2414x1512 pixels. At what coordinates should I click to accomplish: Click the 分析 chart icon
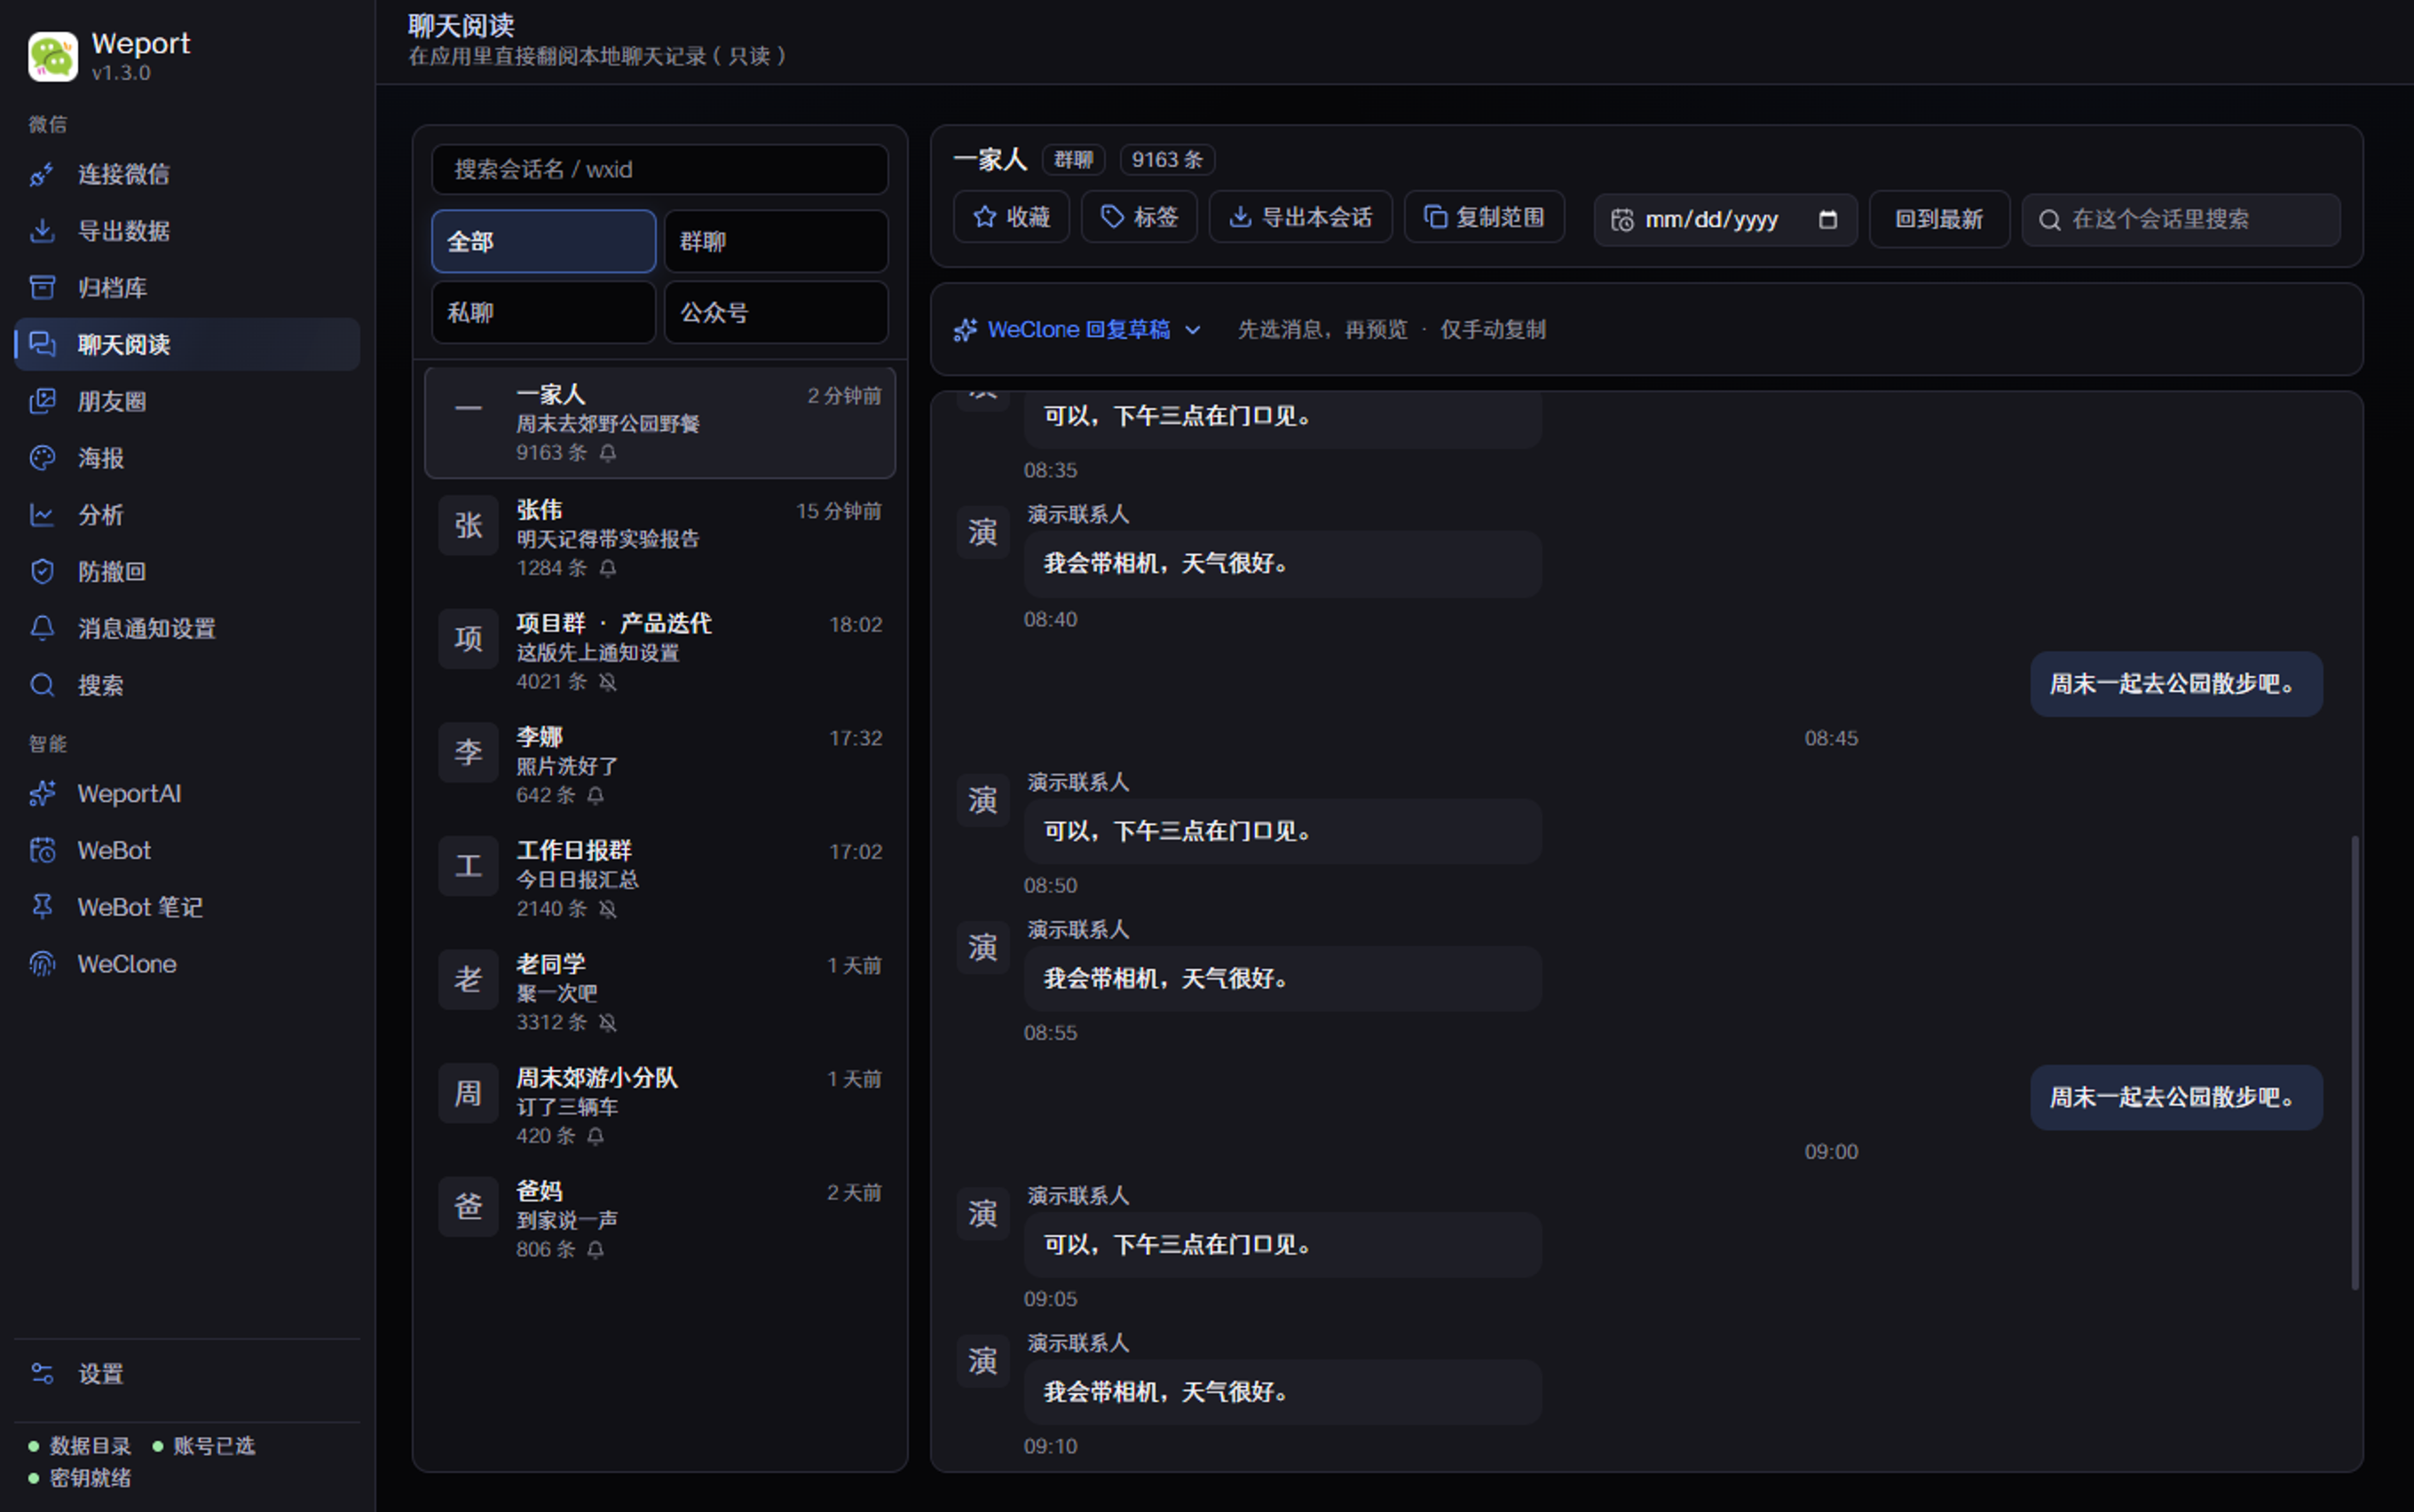click(42, 515)
